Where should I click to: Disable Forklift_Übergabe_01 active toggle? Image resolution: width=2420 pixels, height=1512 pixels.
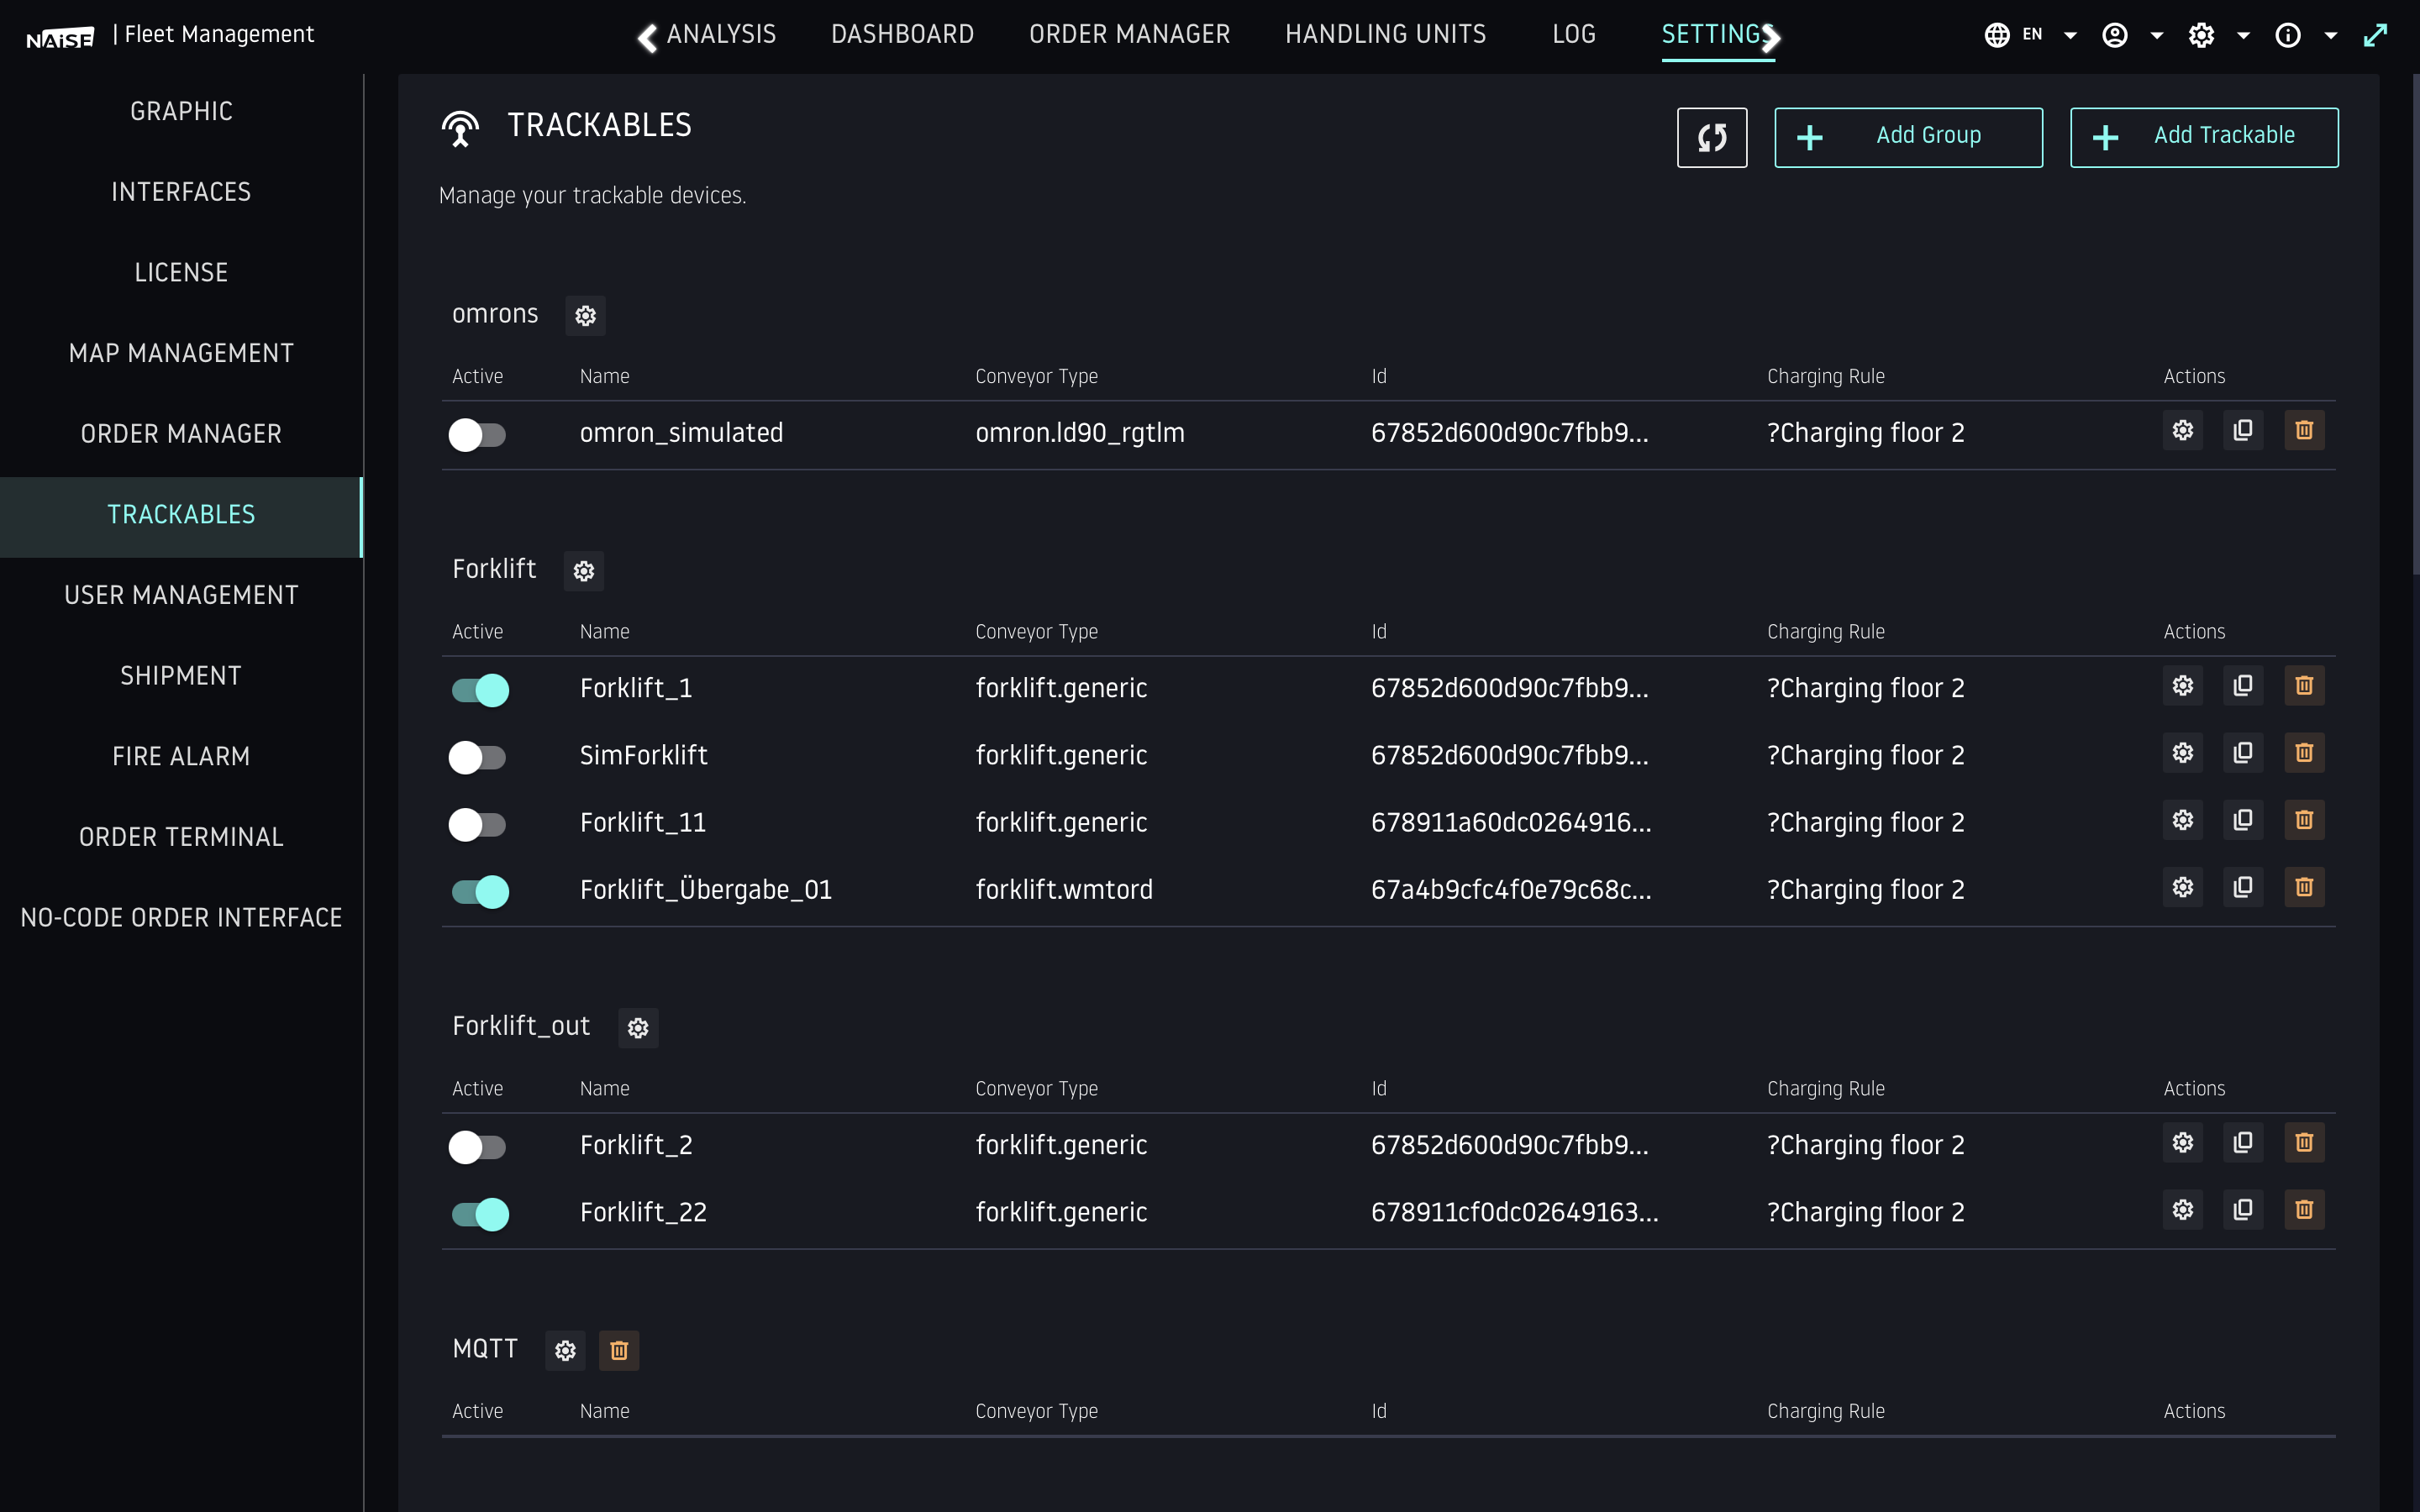click(x=480, y=891)
